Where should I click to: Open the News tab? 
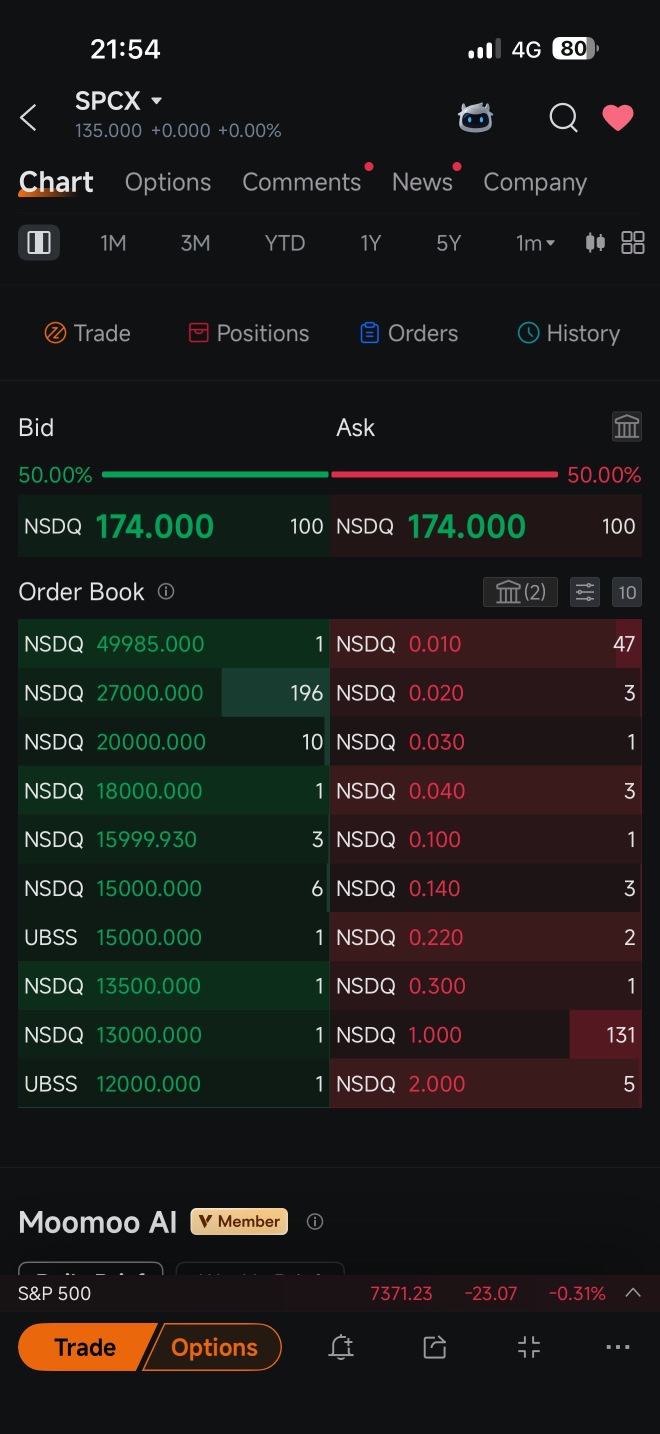[422, 182]
